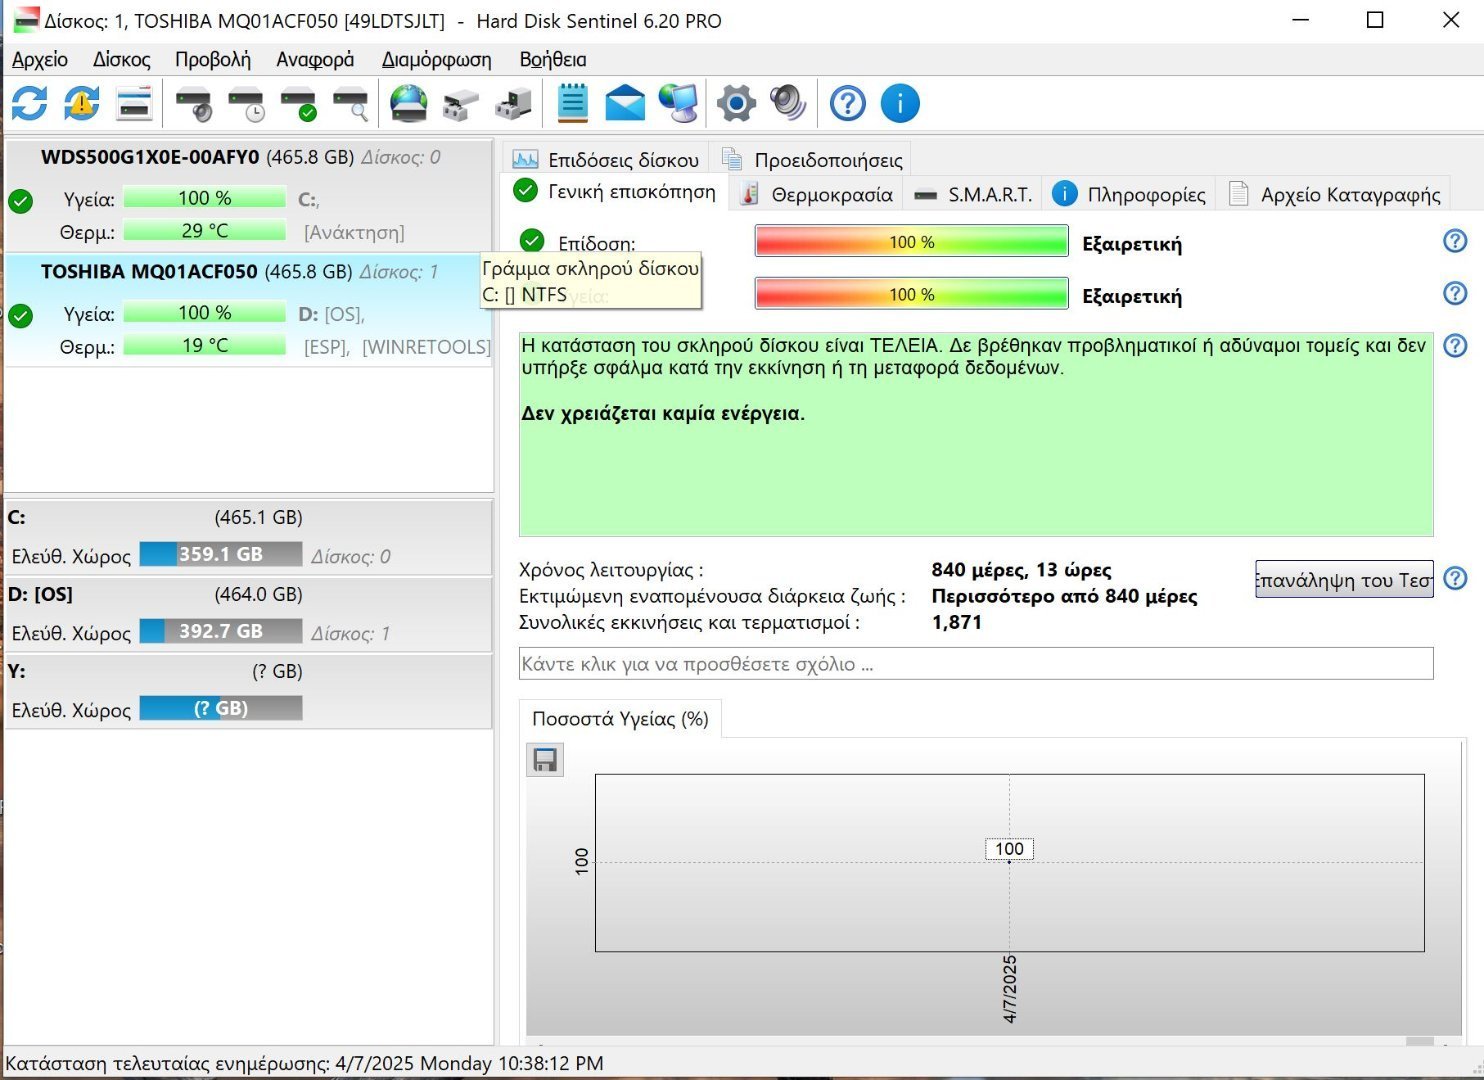The width and height of the screenshot is (1484, 1080).
Task: Click the help icon next to Επανάληψη button
Action: 1456,579
